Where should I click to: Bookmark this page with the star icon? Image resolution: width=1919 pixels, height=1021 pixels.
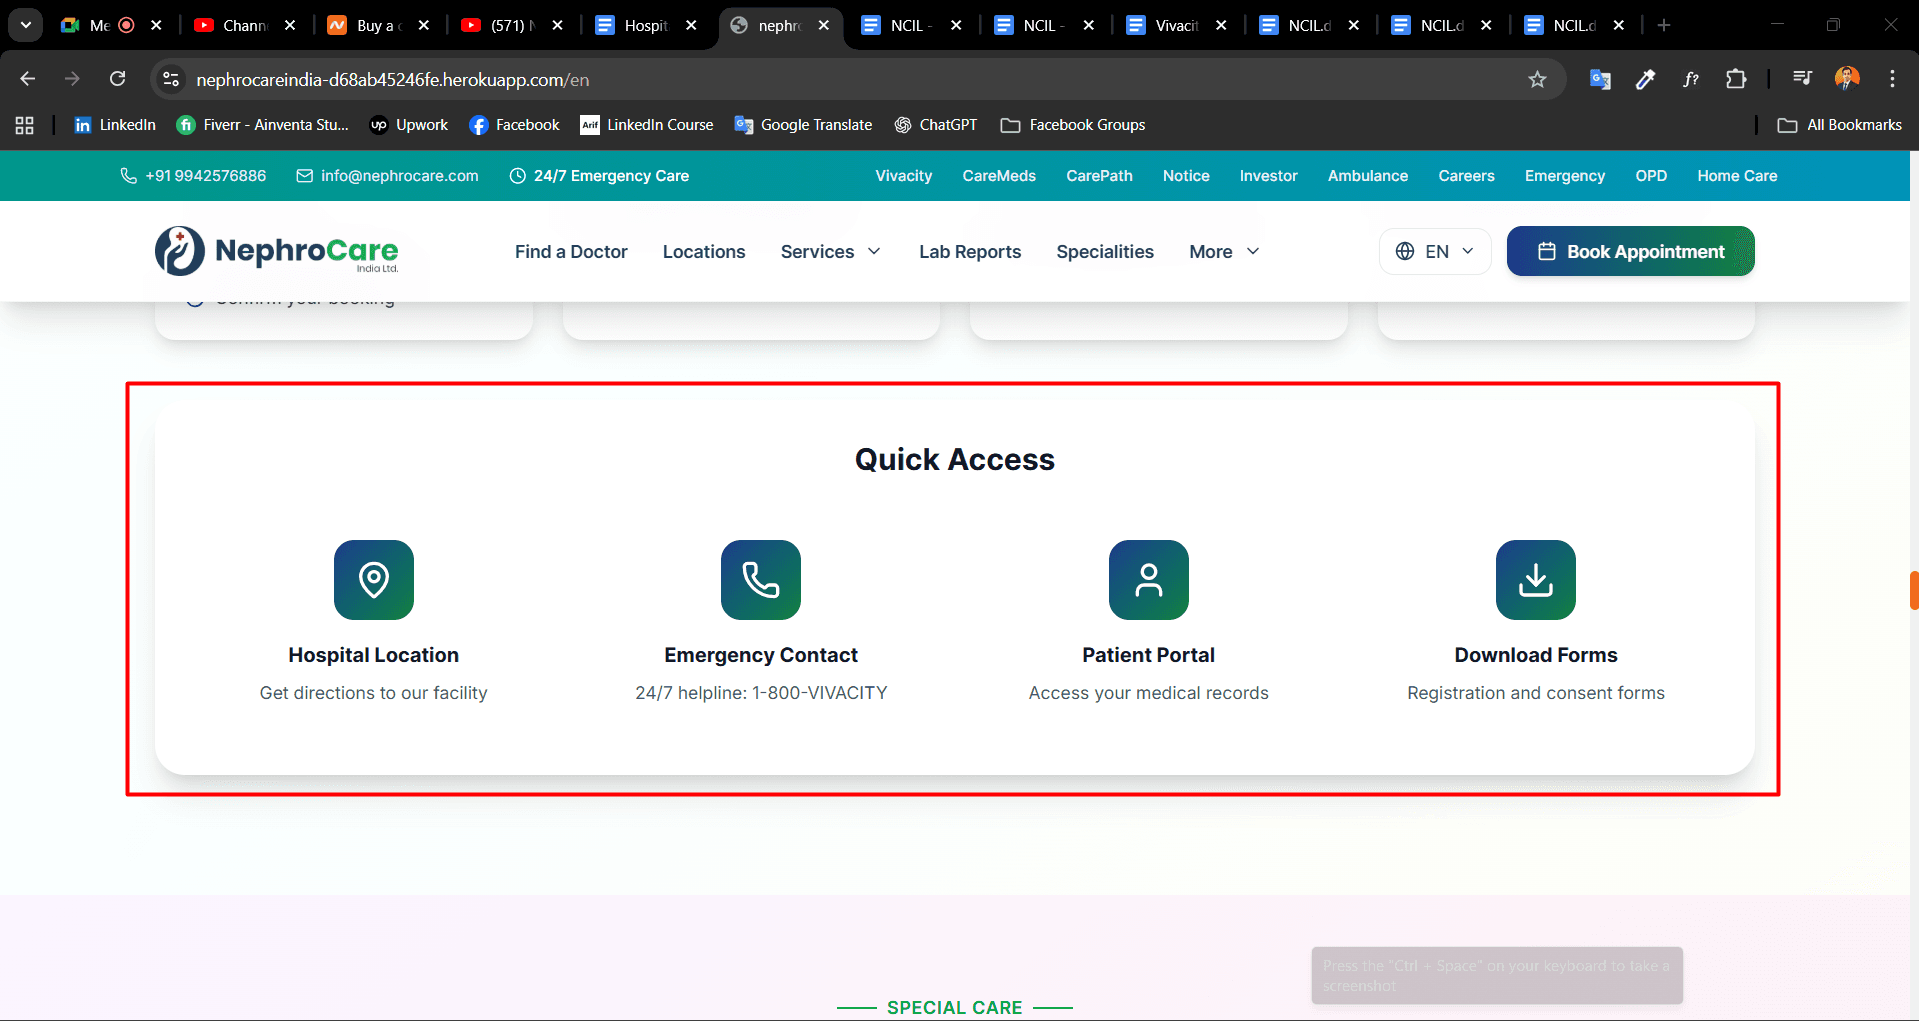1537,80
